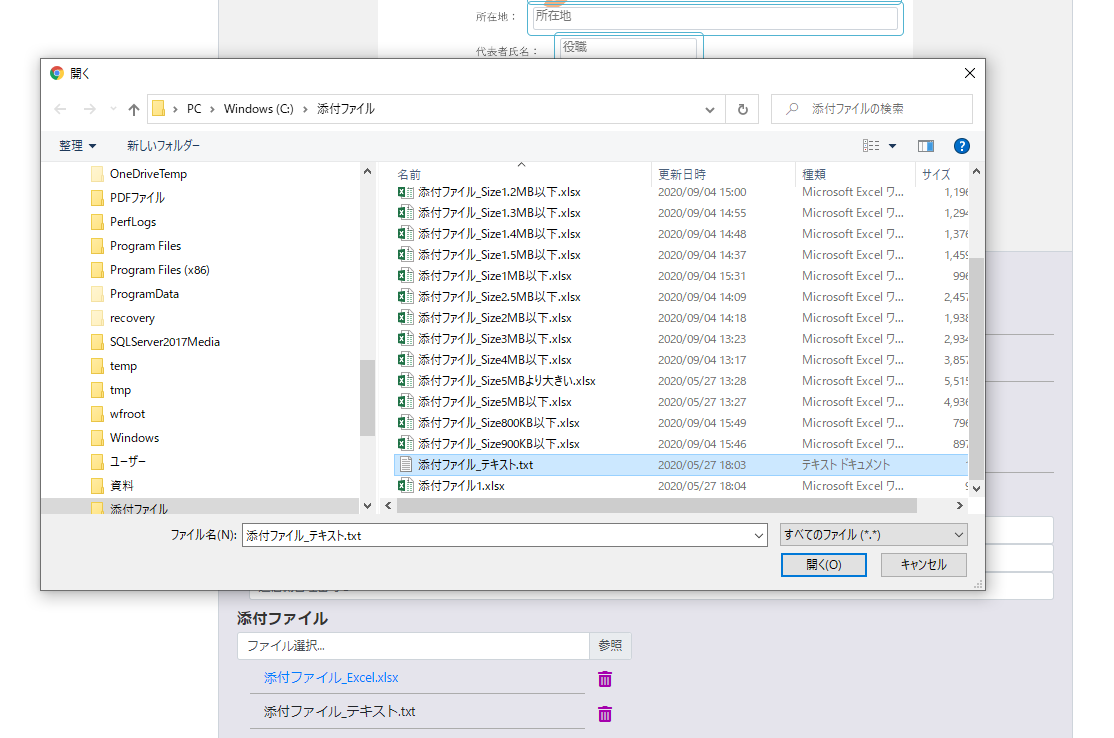Open the view options dropdown arrow
This screenshot has width=1114, height=738.
click(x=893, y=146)
